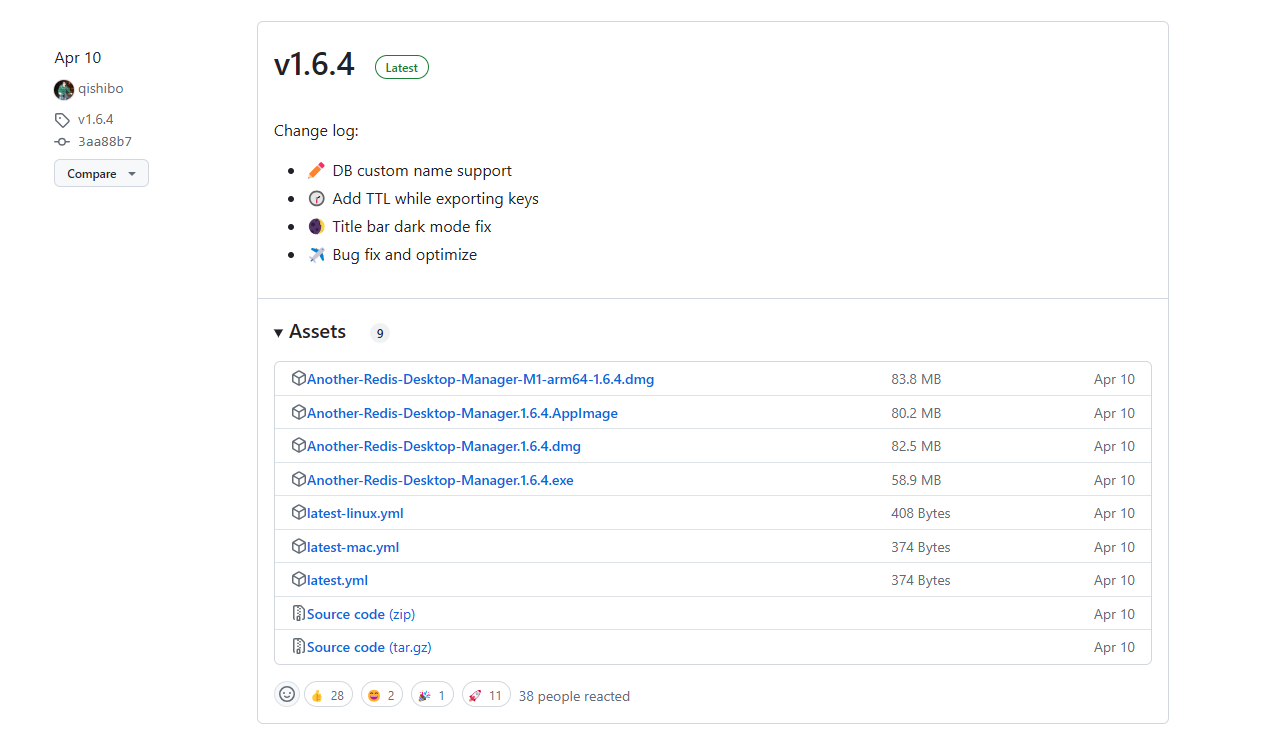
Task: Download latest-linux.yml
Action: (x=355, y=513)
